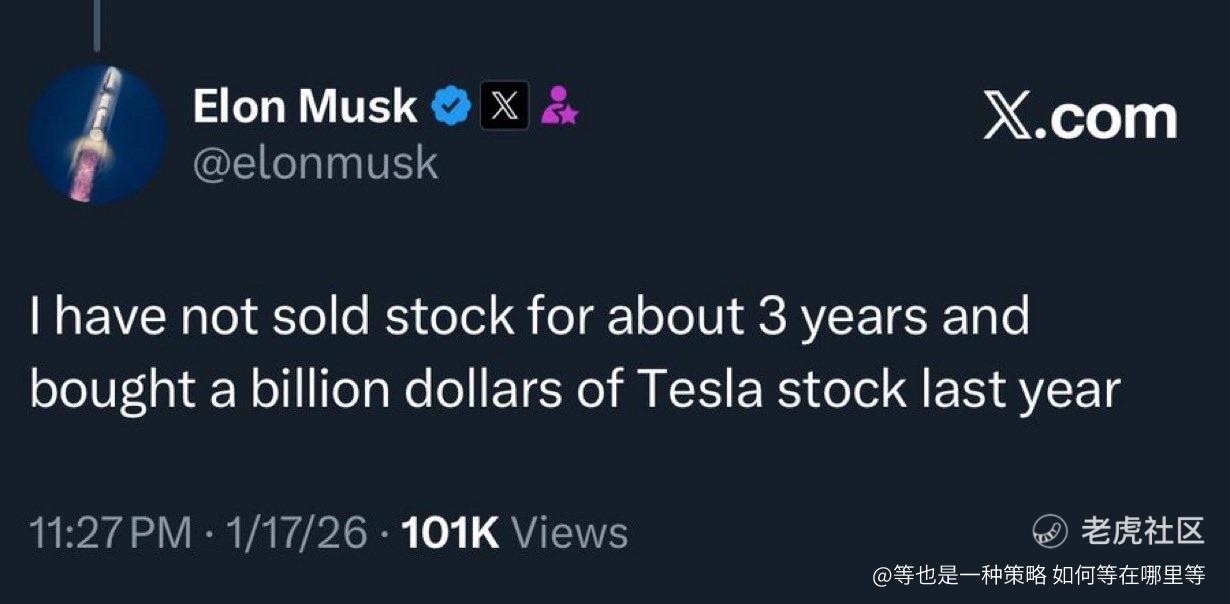The width and height of the screenshot is (1230, 604).
Task: Click the 老虎社区 tiger logo icon
Action: [1049, 531]
